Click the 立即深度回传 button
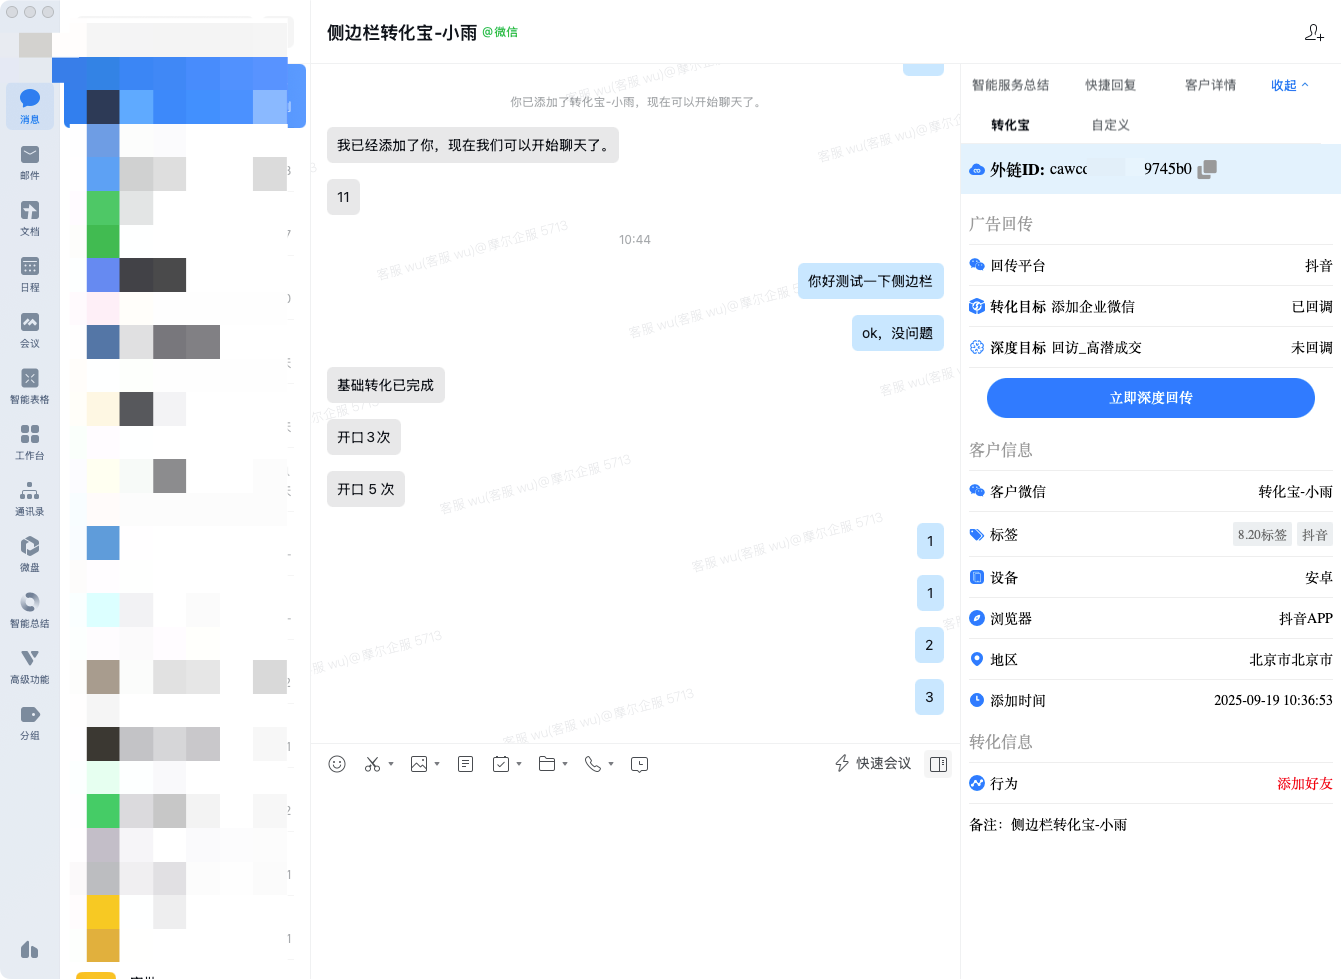This screenshot has width=1341, height=979. [x=1150, y=398]
